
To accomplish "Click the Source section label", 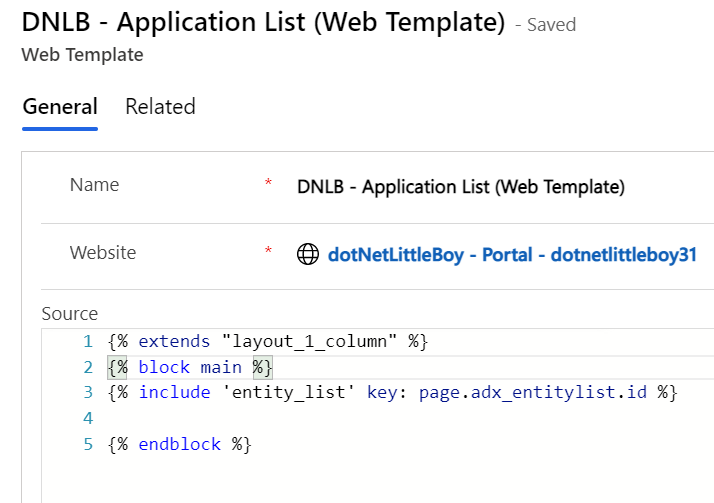I will 70,314.
